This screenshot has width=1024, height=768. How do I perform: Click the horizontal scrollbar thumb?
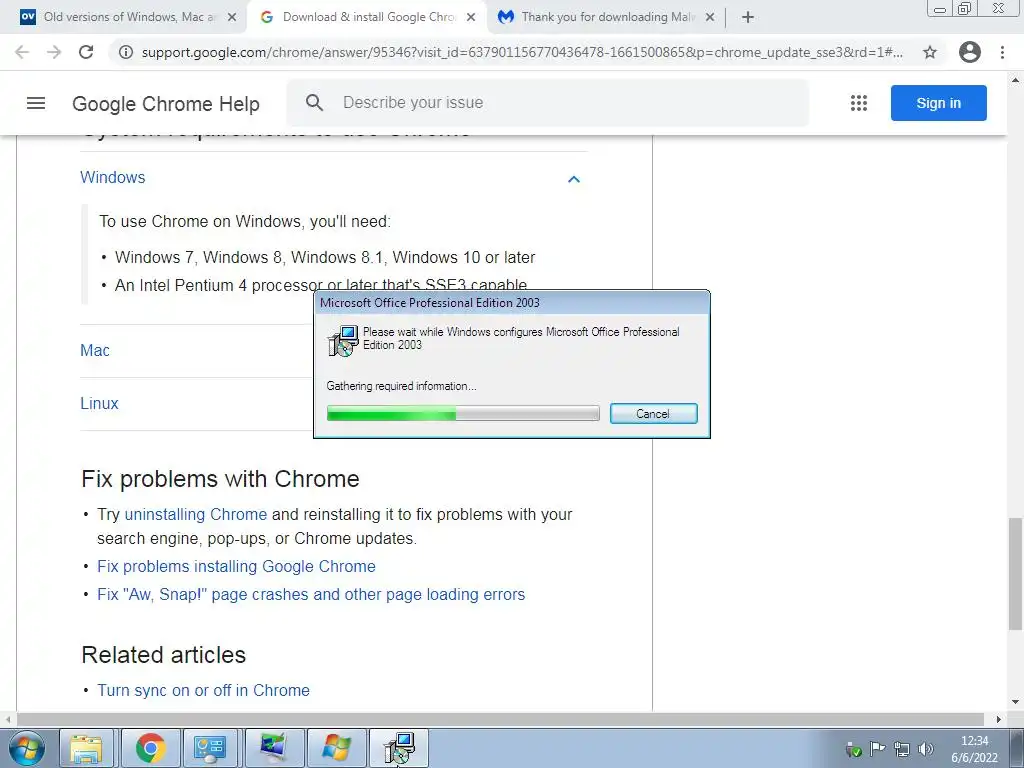click(x=500, y=720)
